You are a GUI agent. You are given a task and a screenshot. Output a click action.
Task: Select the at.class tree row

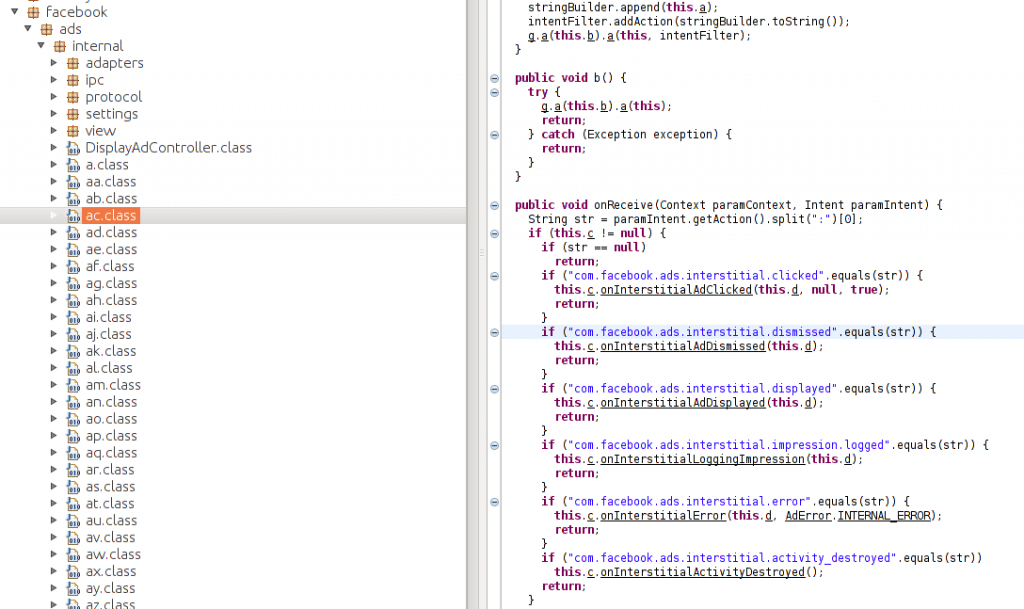click(233, 504)
